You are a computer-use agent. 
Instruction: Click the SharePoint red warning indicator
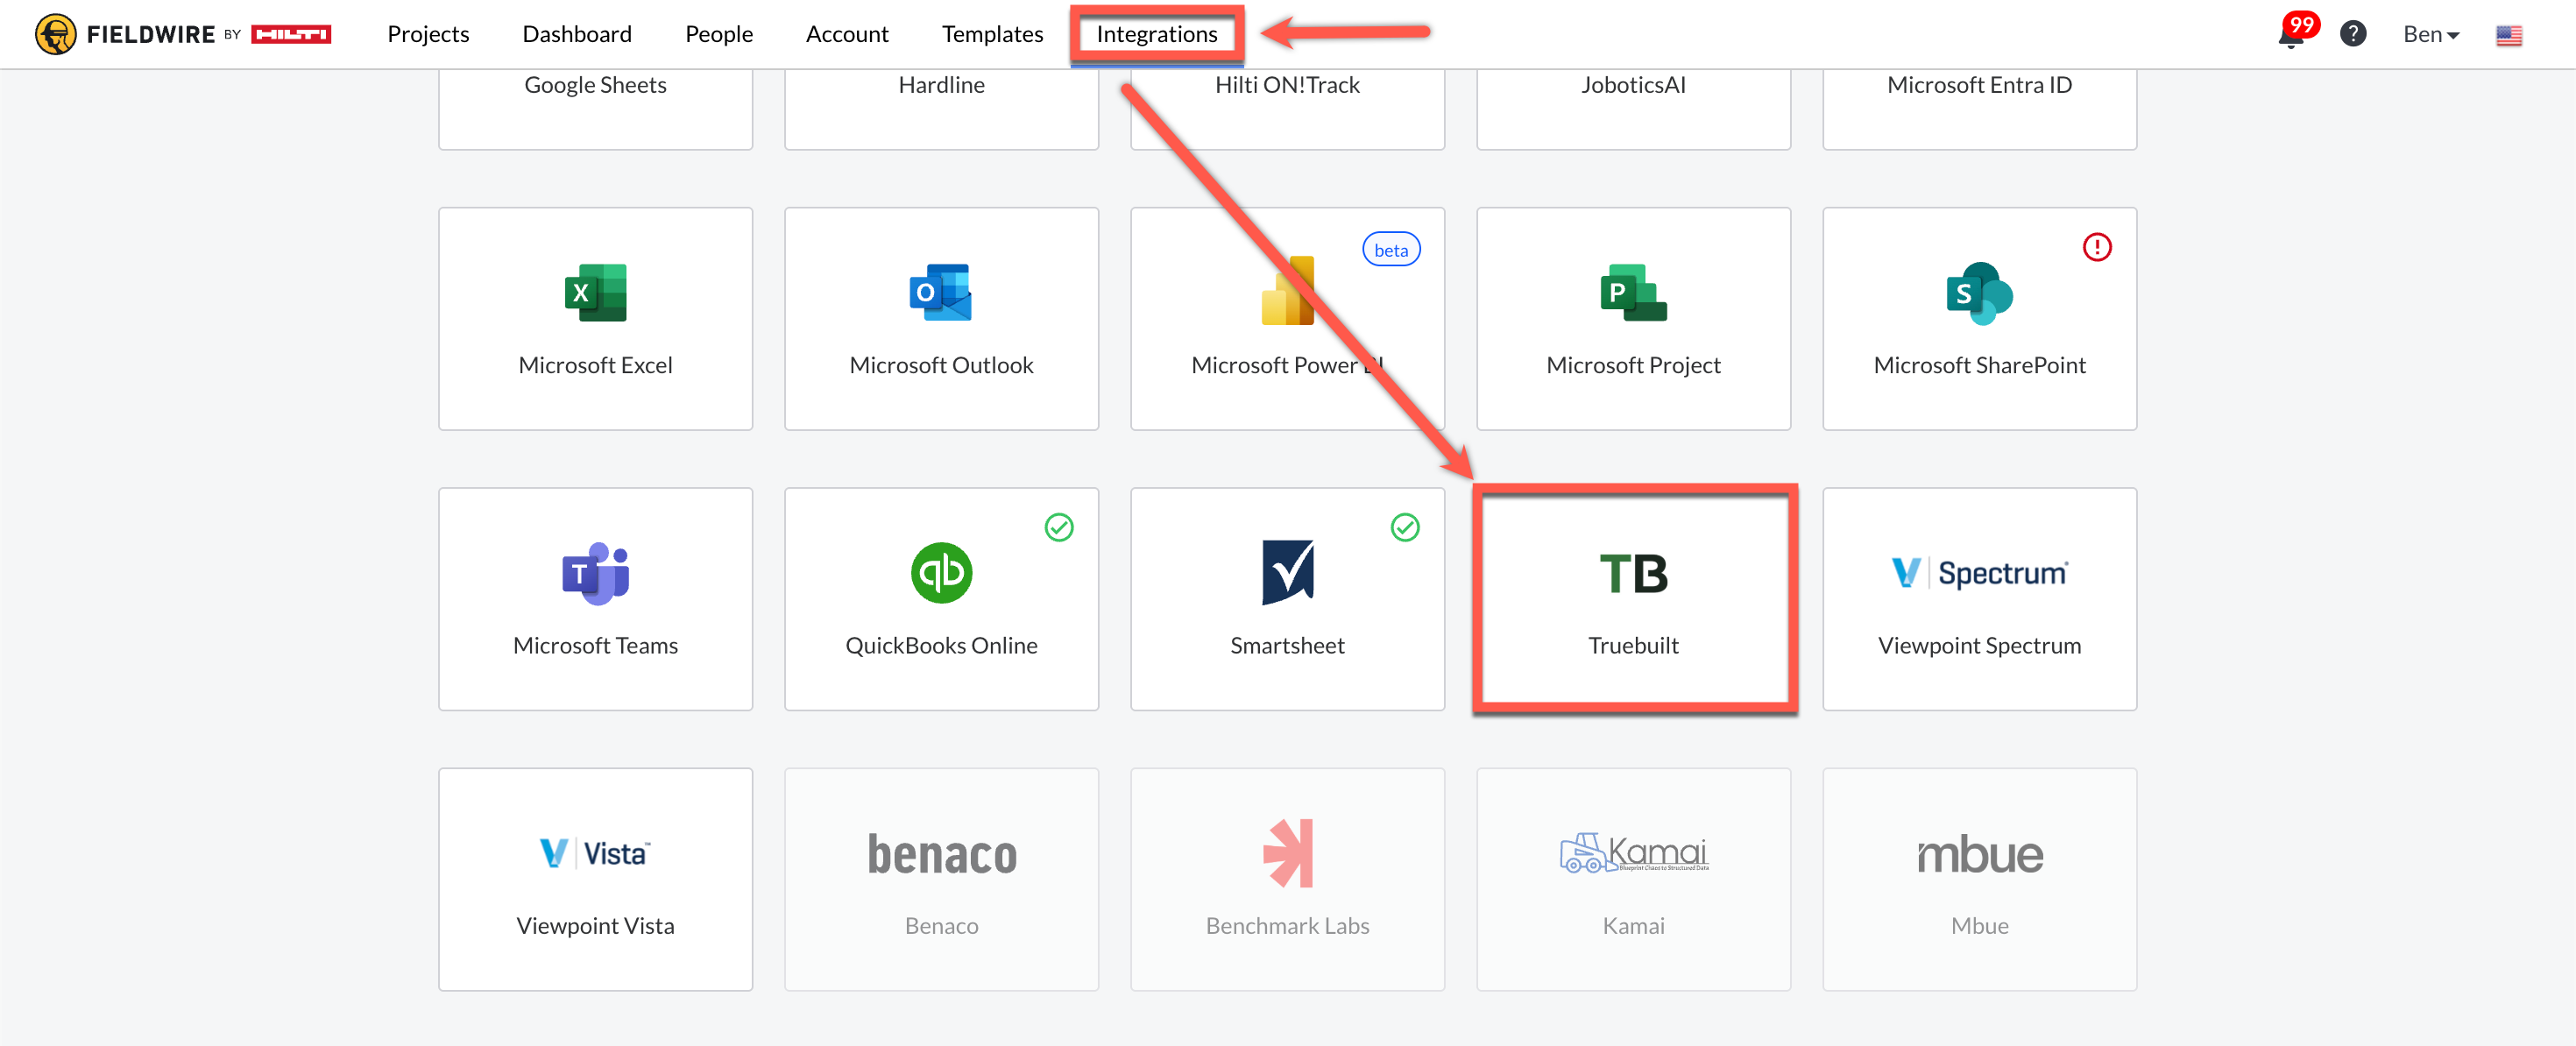coord(2096,247)
